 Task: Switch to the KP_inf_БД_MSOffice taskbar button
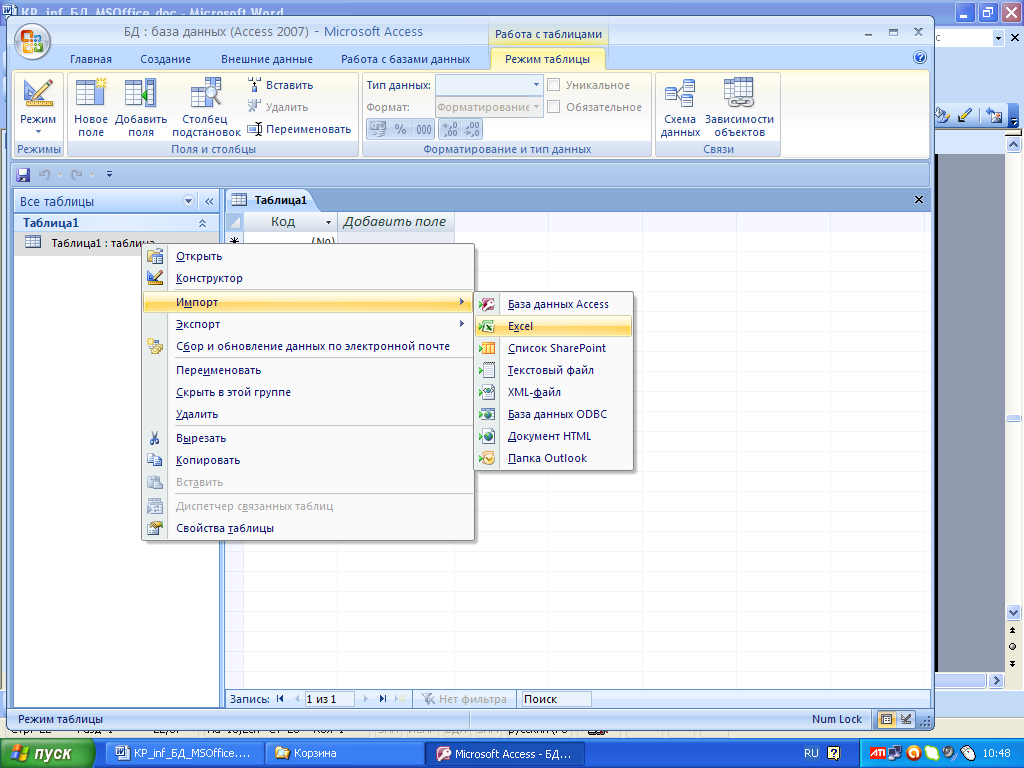click(184, 754)
